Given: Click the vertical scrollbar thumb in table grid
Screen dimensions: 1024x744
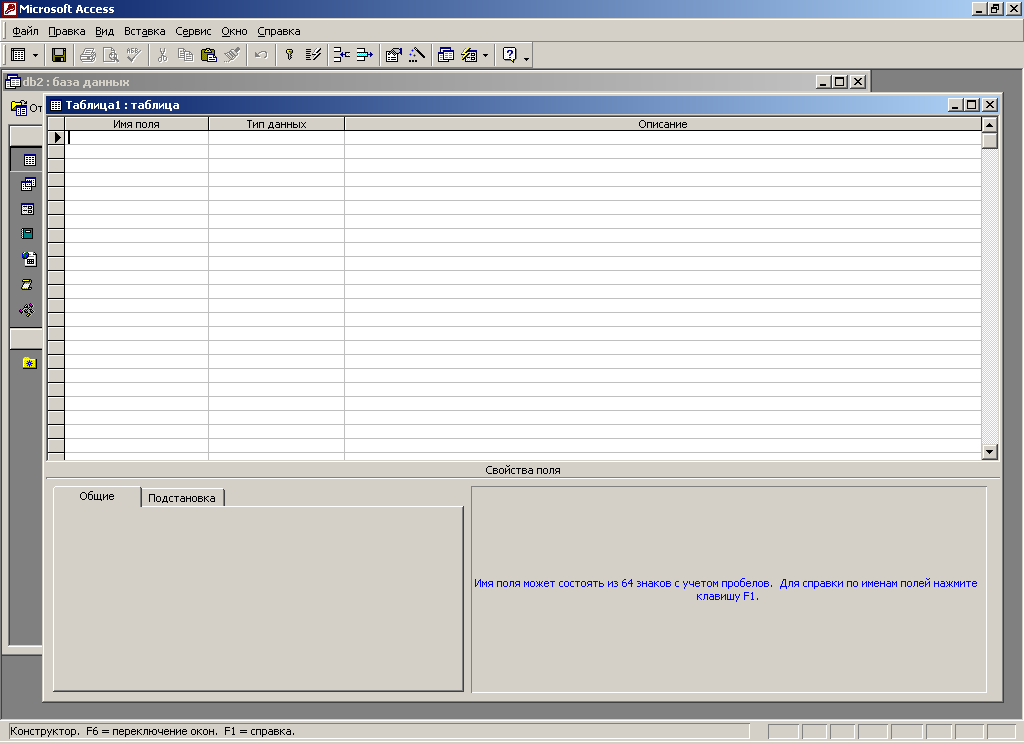Looking at the screenshot, I should tap(989, 140).
